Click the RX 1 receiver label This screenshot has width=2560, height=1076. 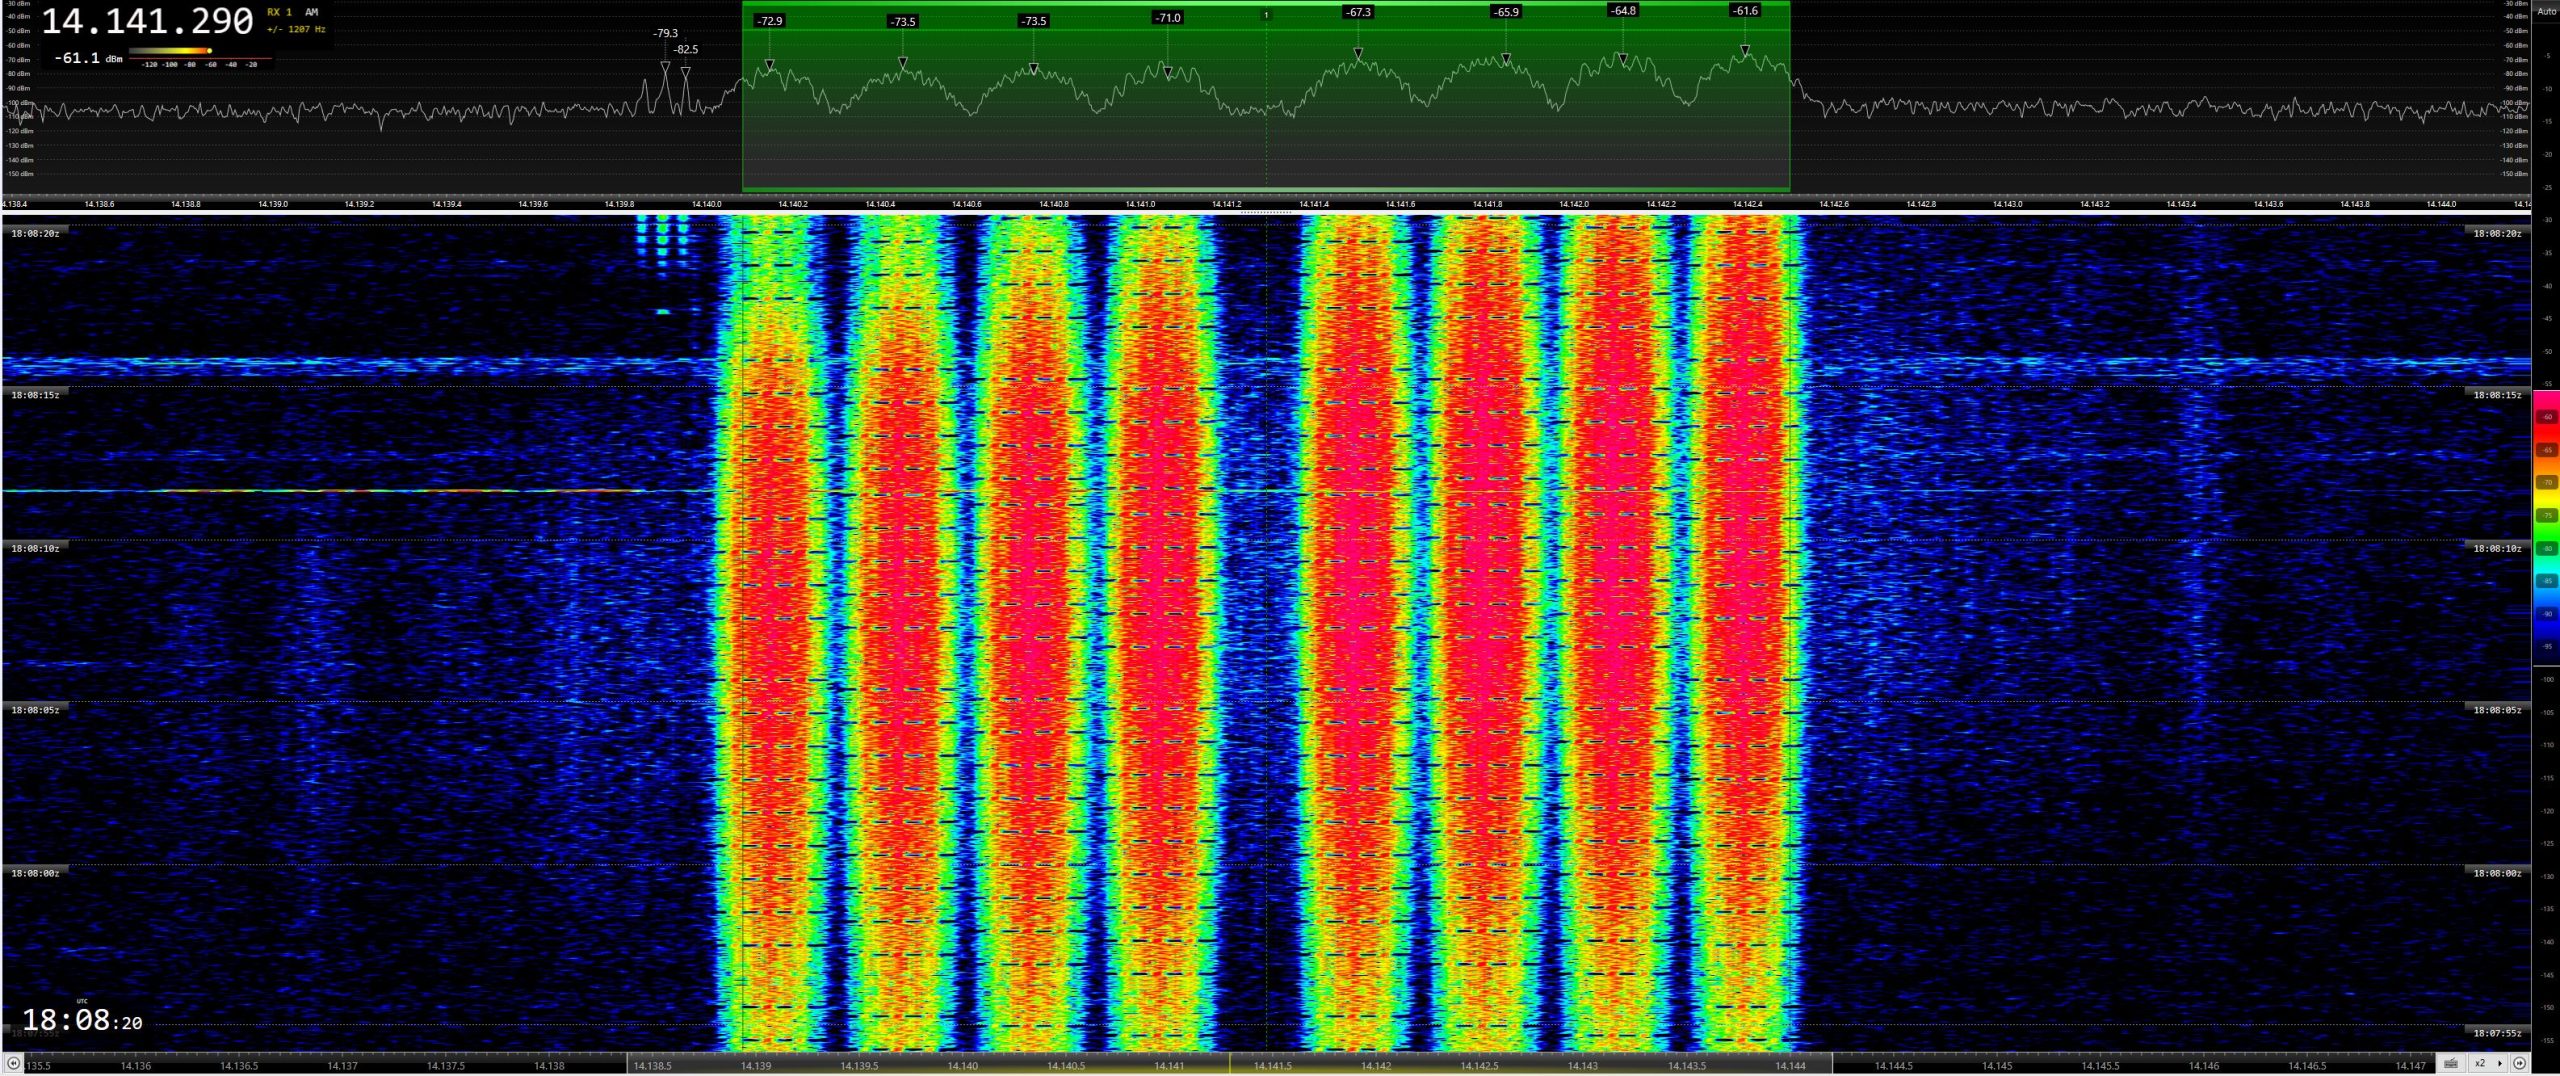[x=279, y=13]
